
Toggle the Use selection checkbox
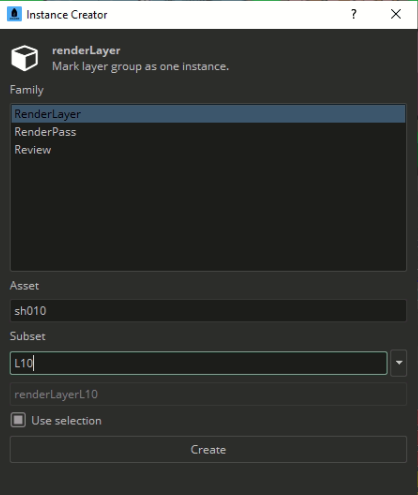point(18,420)
